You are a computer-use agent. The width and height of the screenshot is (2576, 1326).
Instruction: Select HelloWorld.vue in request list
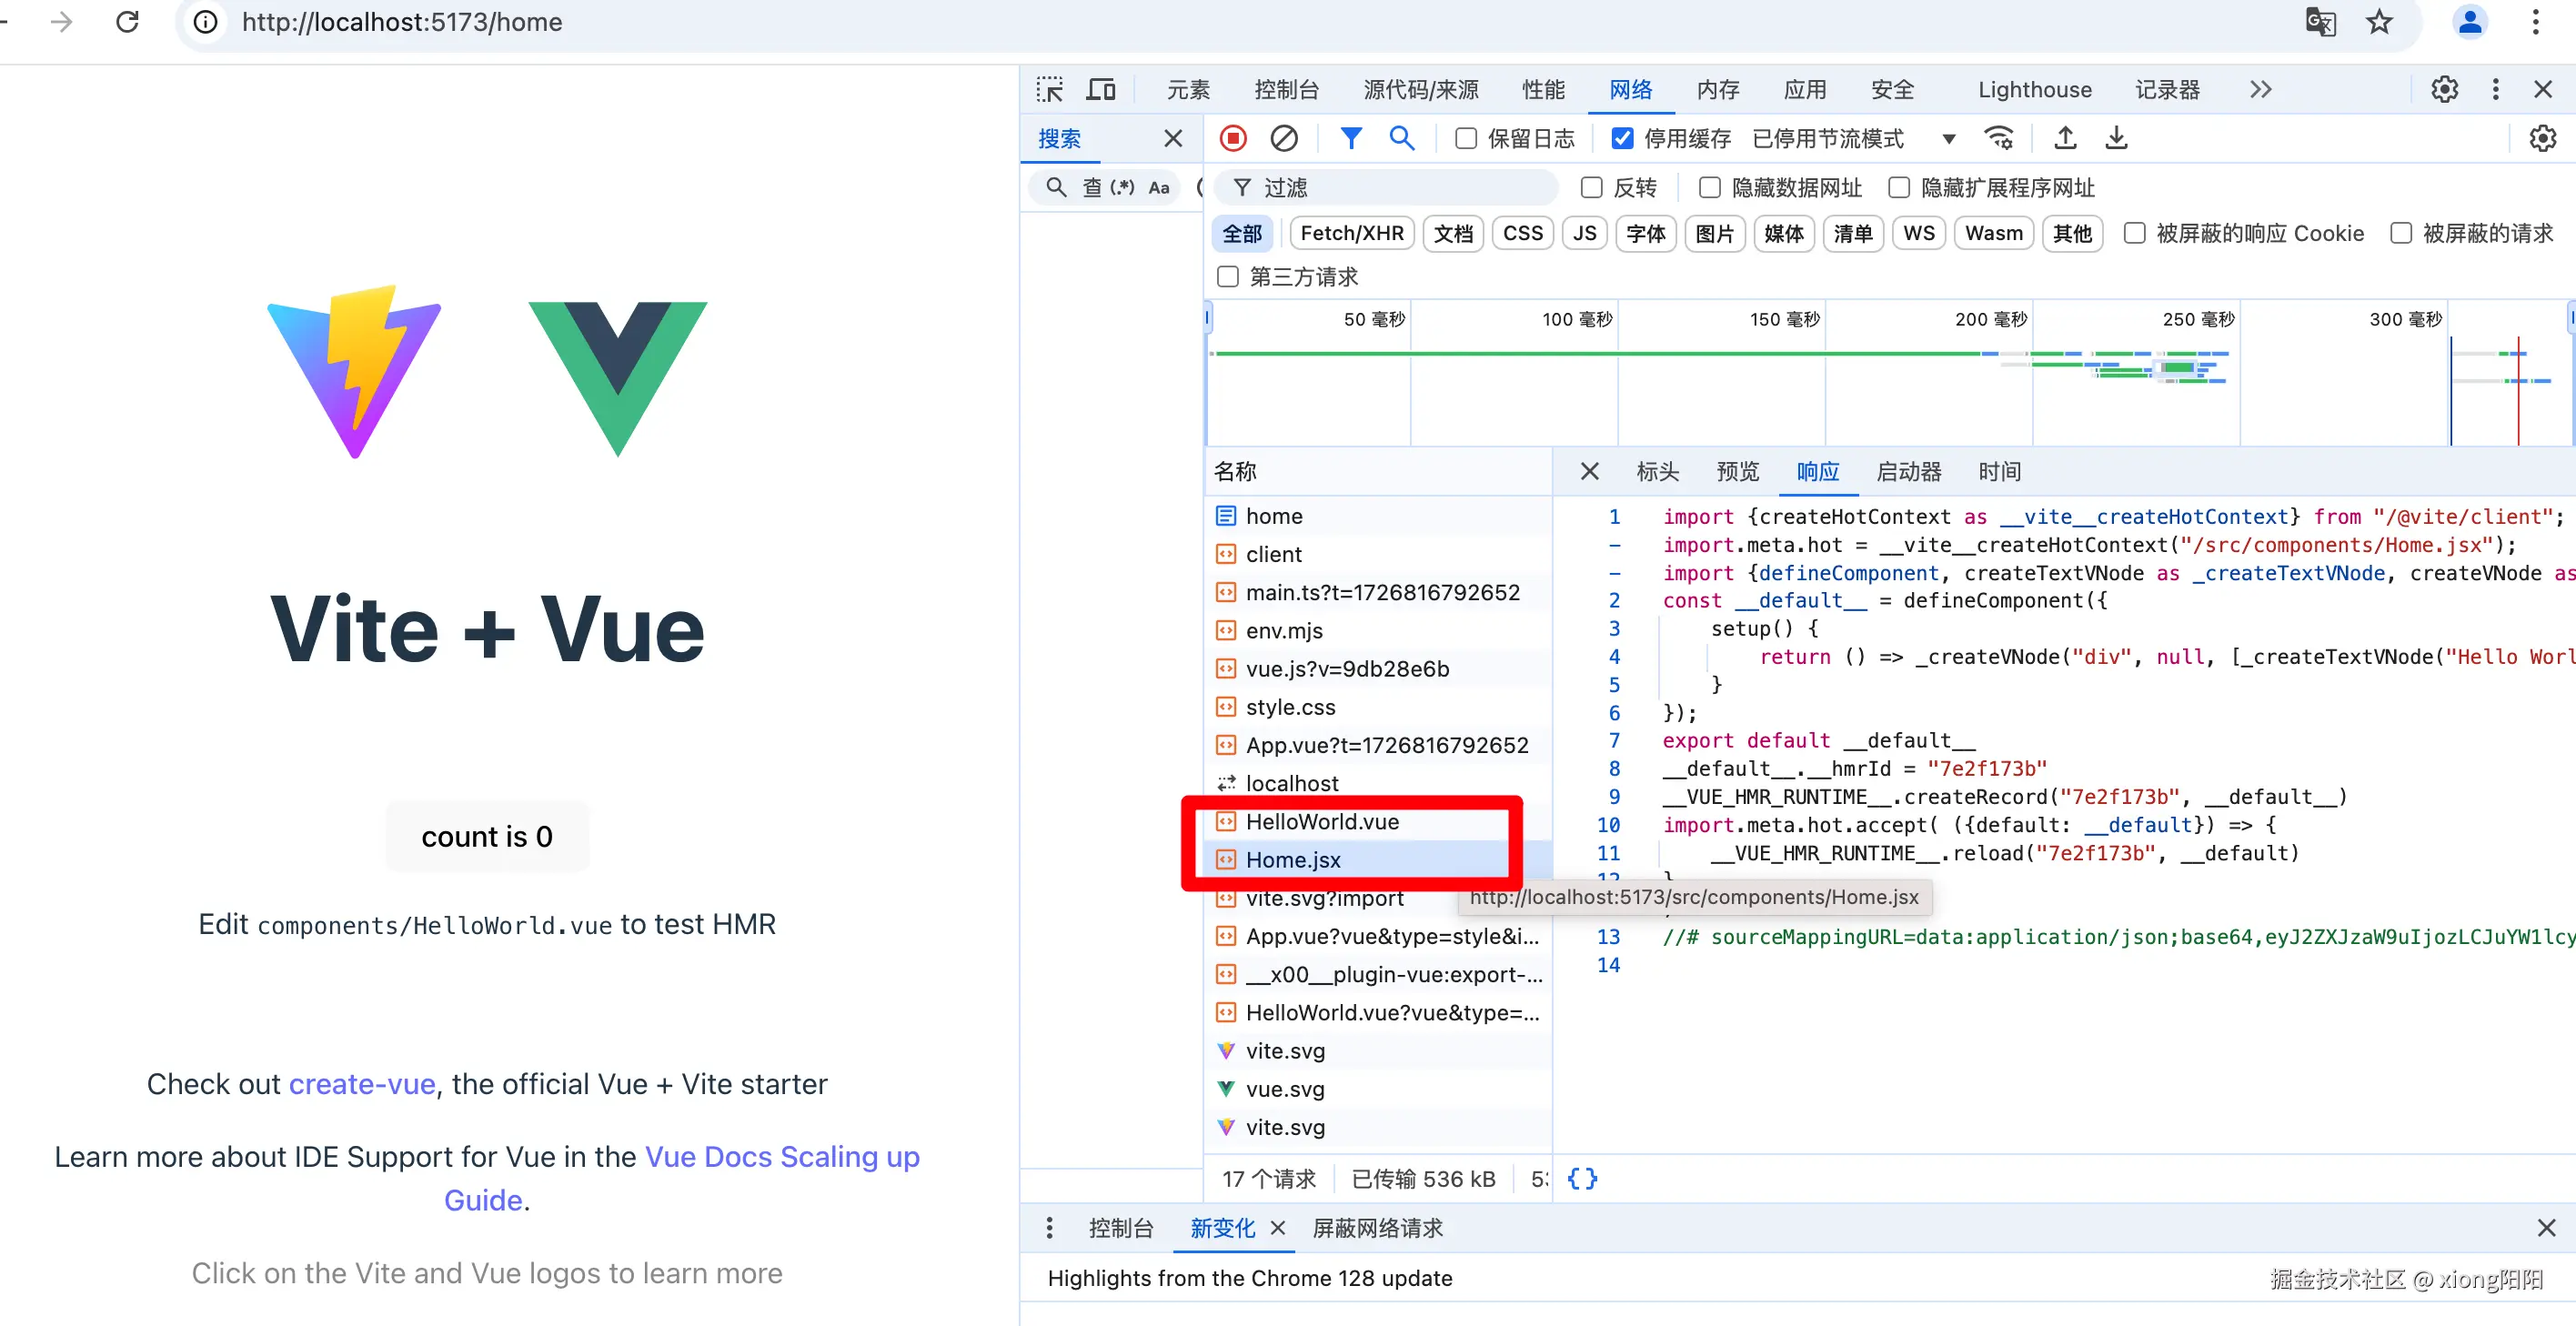1321,821
